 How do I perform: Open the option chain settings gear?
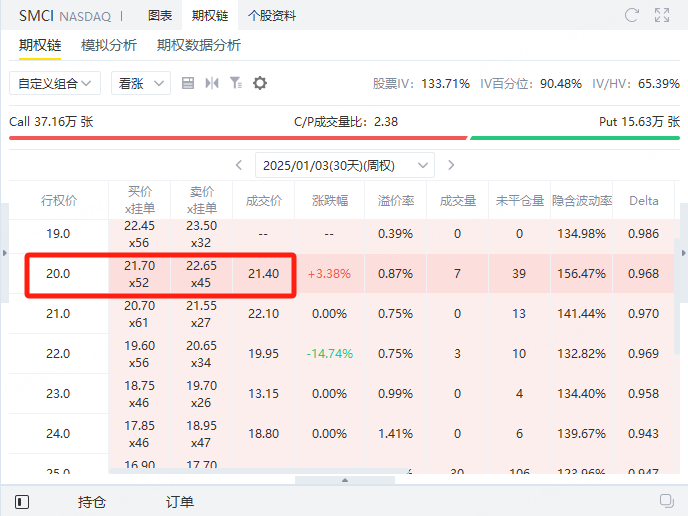(260, 83)
